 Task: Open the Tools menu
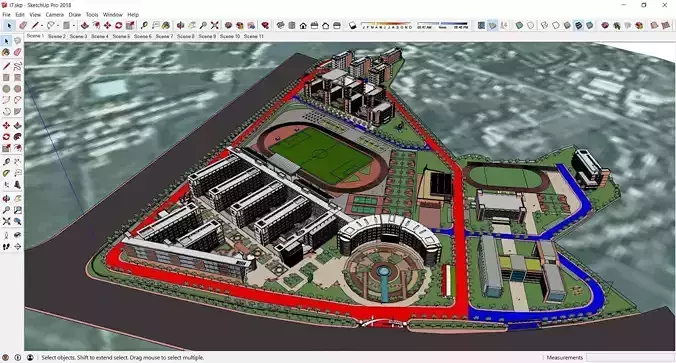(x=92, y=14)
